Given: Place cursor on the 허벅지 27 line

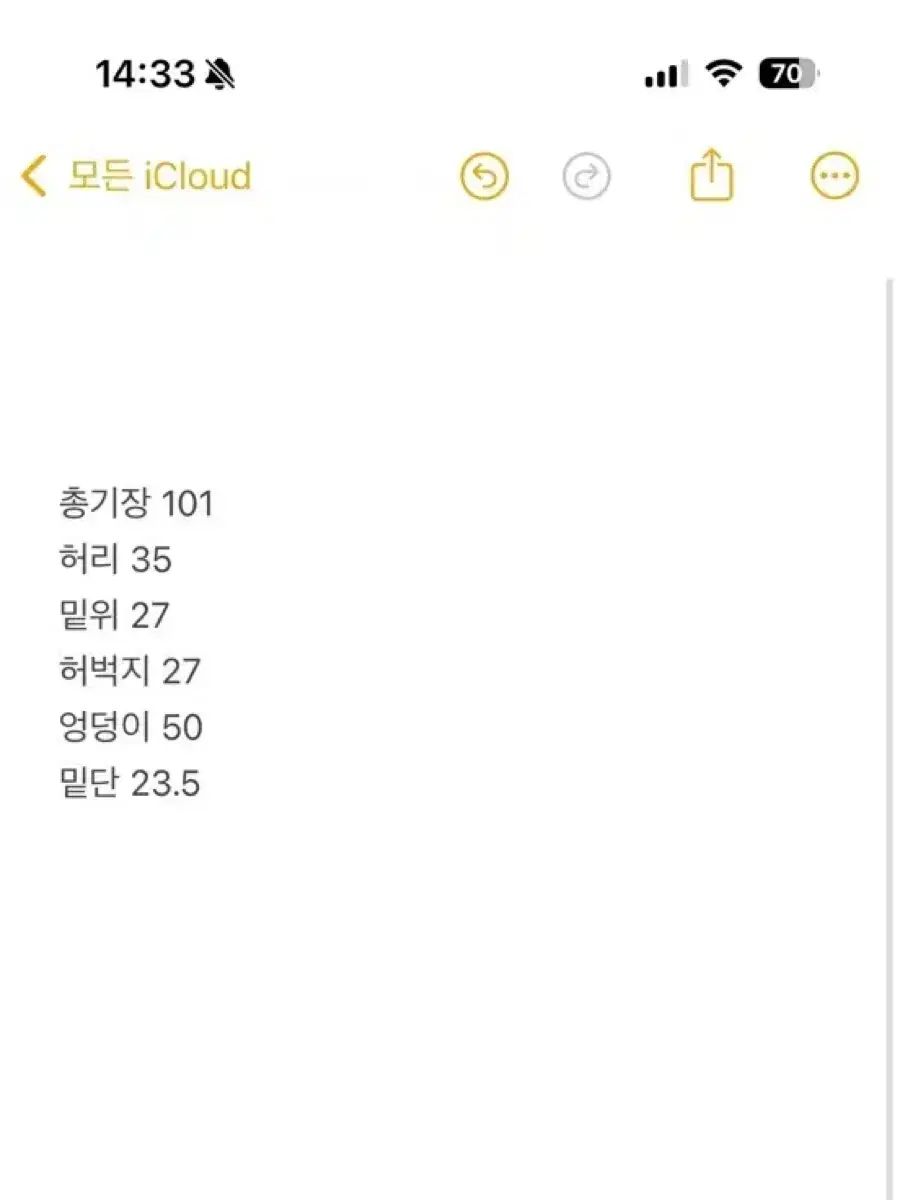Looking at the screenshot, I should 130,671.
